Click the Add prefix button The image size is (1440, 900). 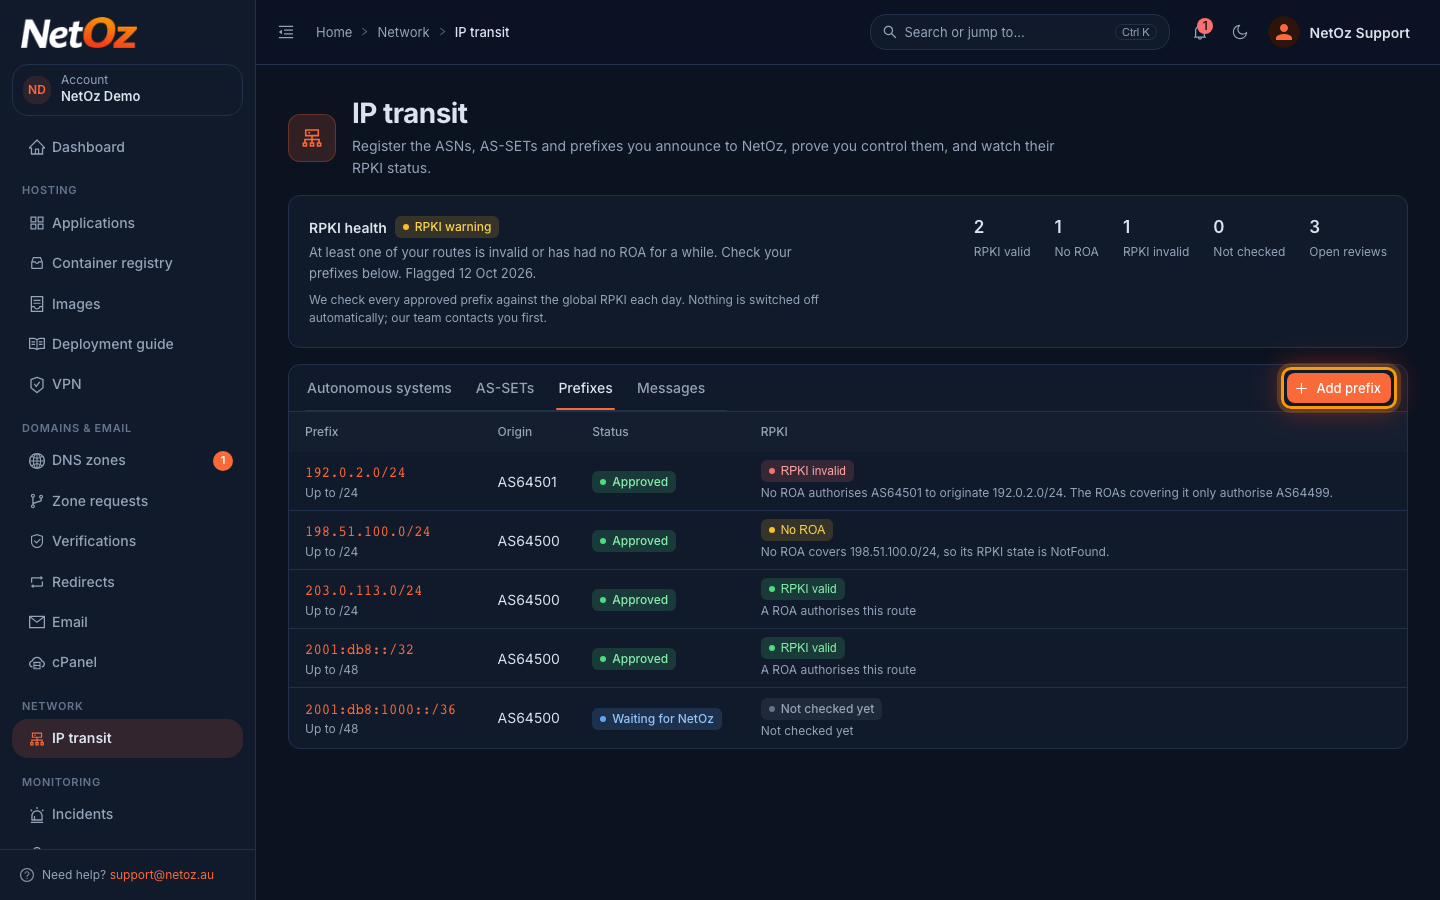click(x=1338, y=388)
